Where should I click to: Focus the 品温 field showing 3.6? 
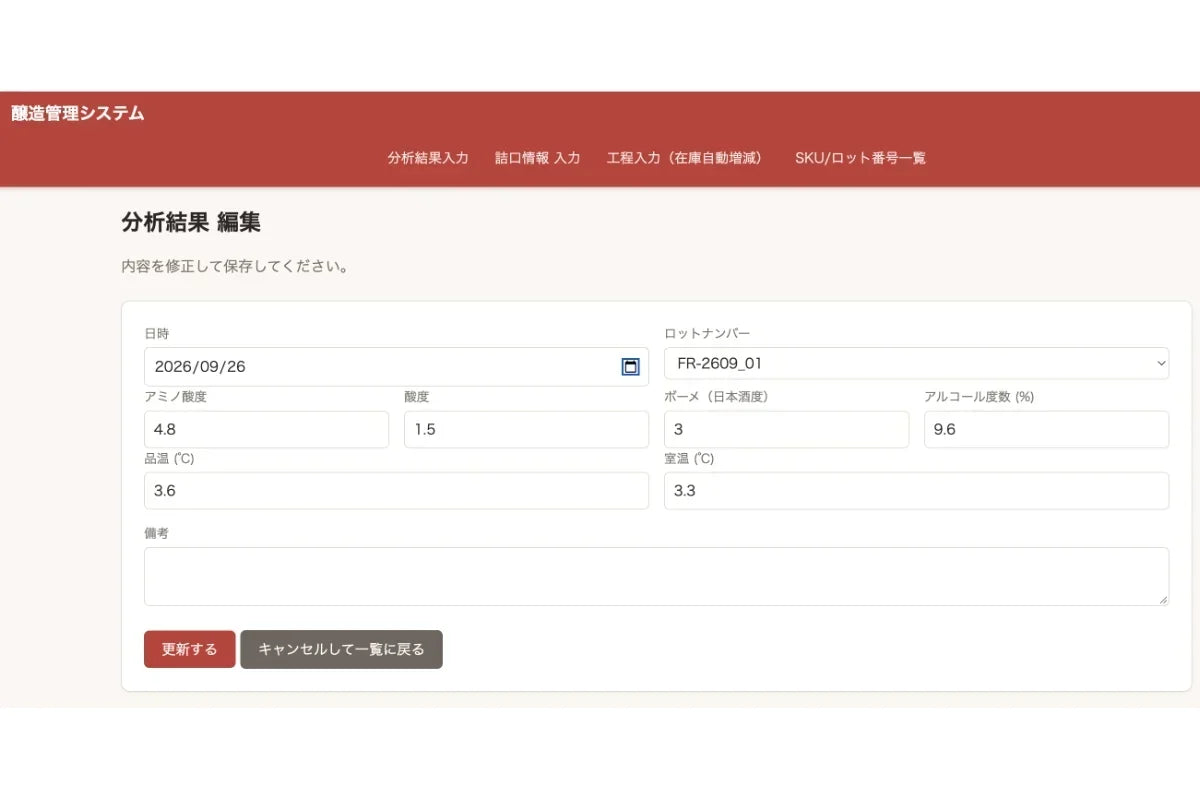coord(396,491)
